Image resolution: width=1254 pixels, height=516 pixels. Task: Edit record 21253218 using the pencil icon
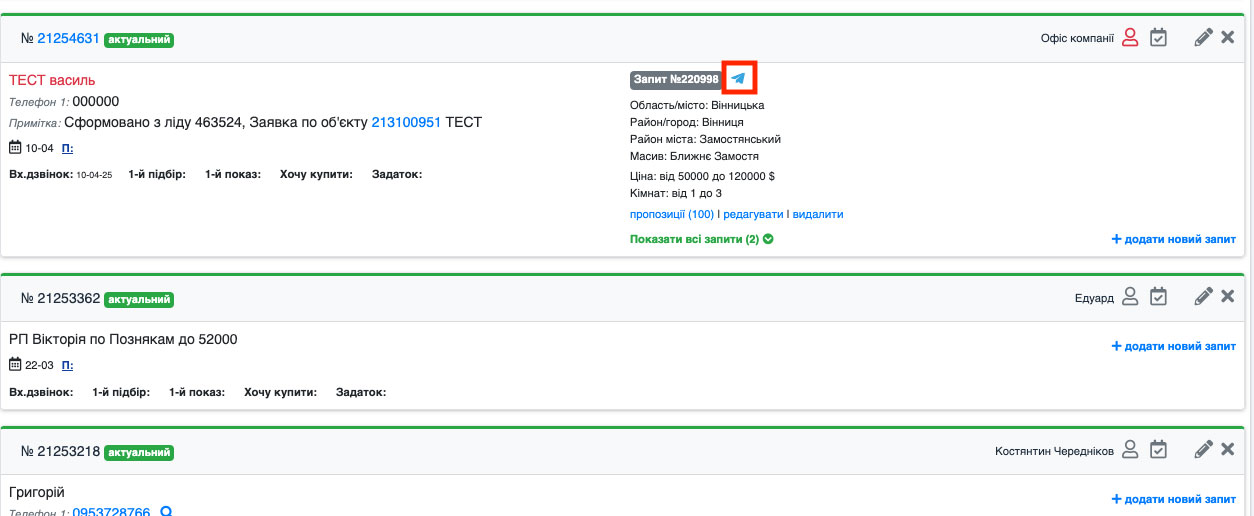coord(1204,450)
